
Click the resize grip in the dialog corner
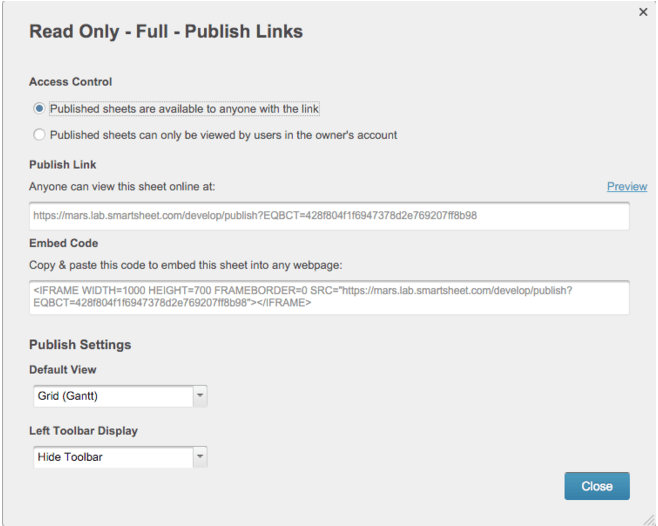(x=649, y=518)
